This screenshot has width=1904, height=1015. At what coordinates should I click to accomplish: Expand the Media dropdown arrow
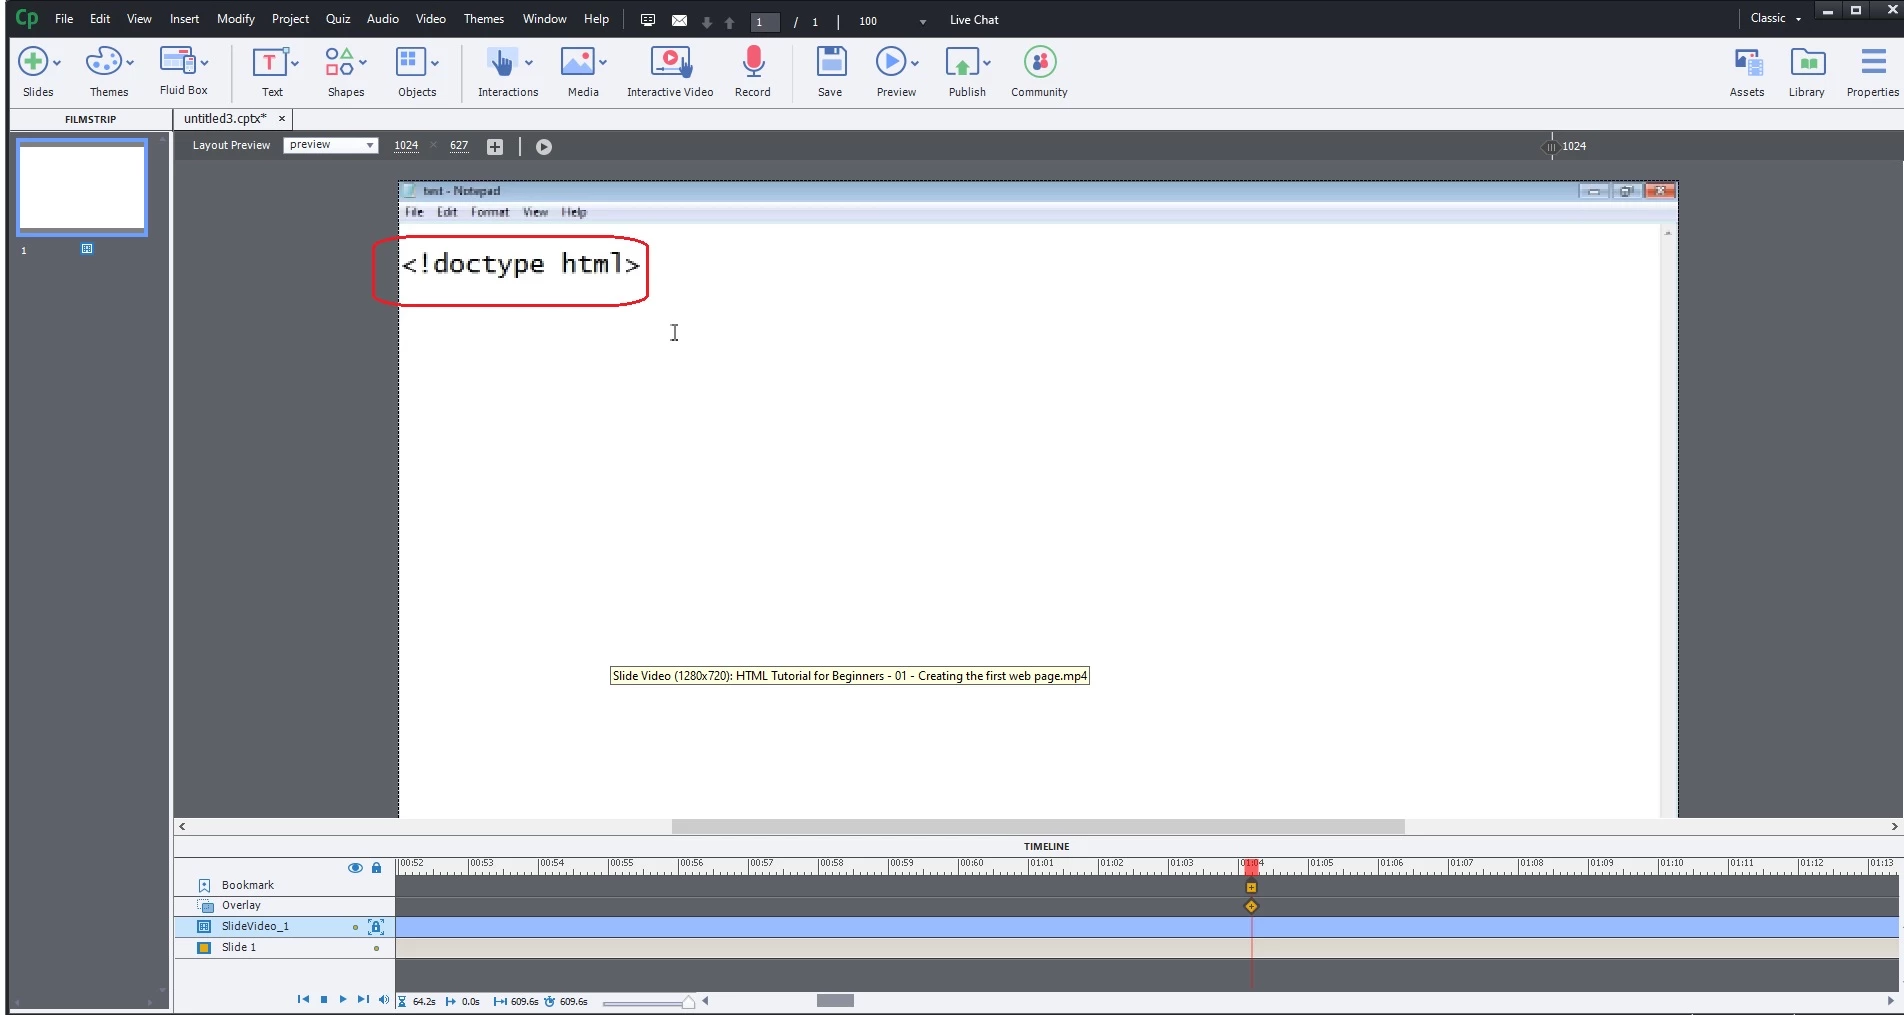coord(603,63)
